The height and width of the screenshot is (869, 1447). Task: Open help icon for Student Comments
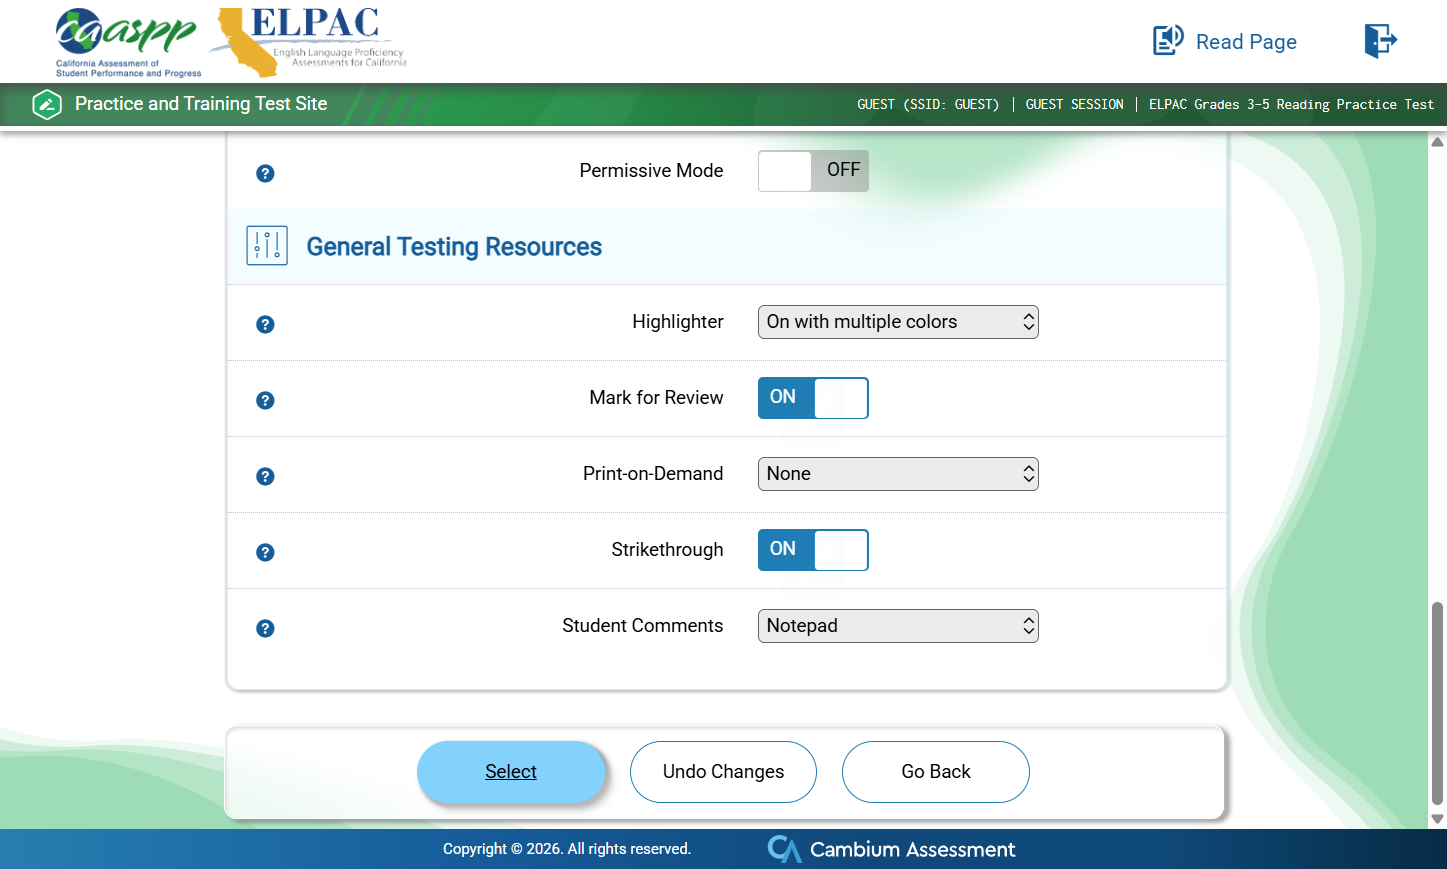pos(265,628)
